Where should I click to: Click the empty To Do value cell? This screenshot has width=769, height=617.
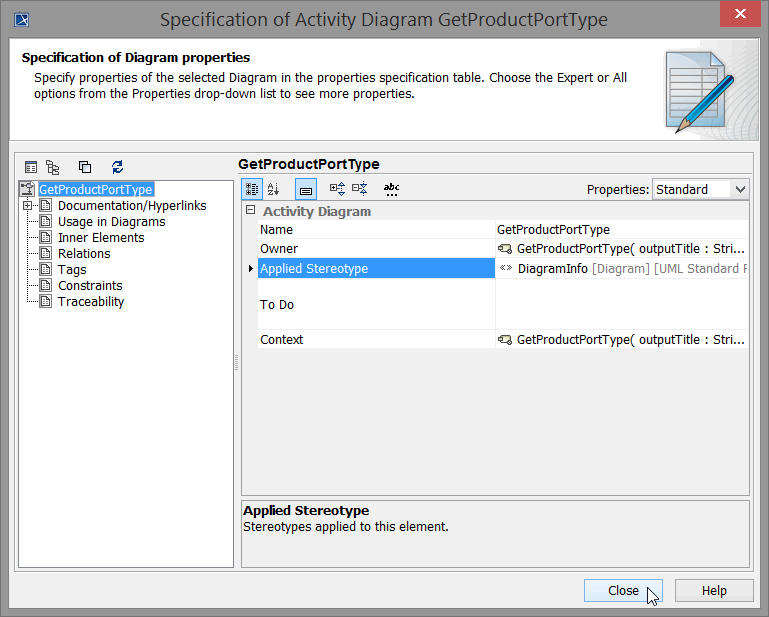click(620, 305)
